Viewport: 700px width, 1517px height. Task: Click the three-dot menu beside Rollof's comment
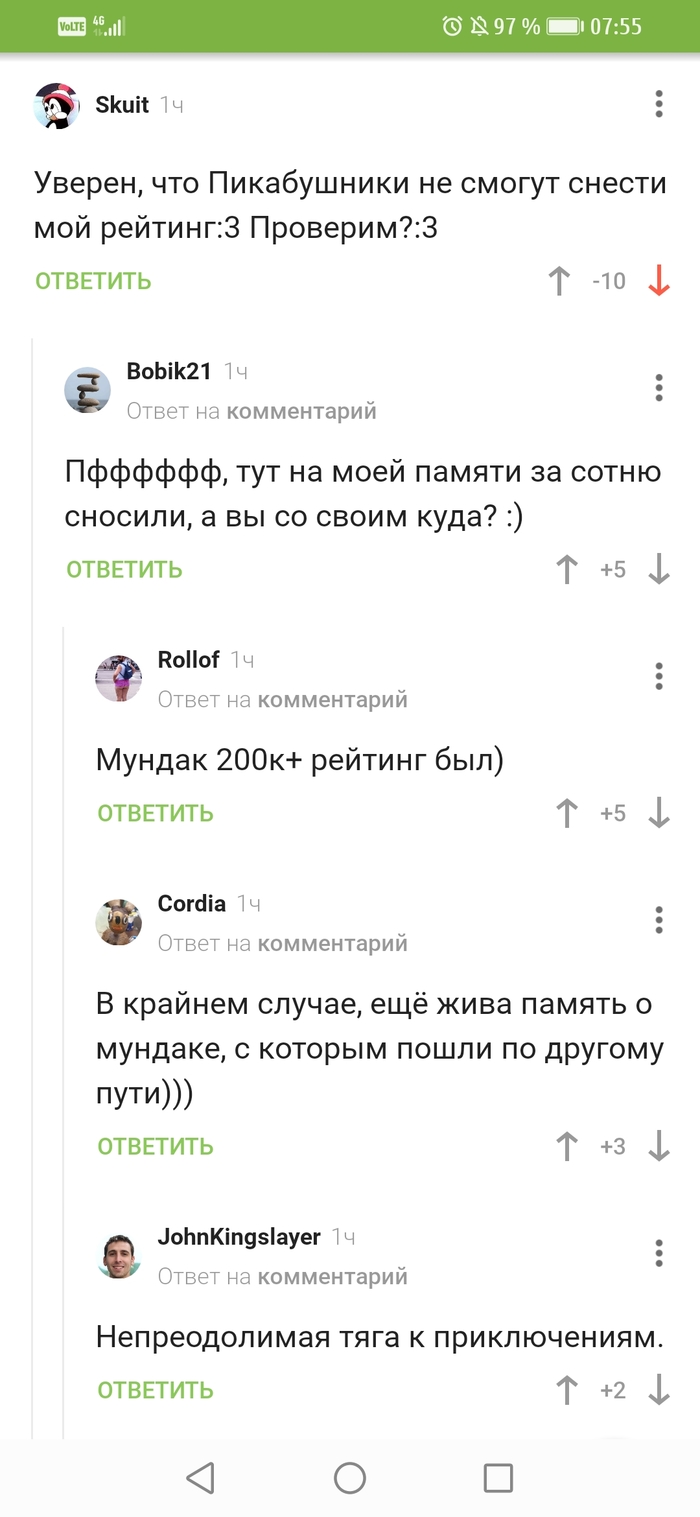click(x=658, y=676)
